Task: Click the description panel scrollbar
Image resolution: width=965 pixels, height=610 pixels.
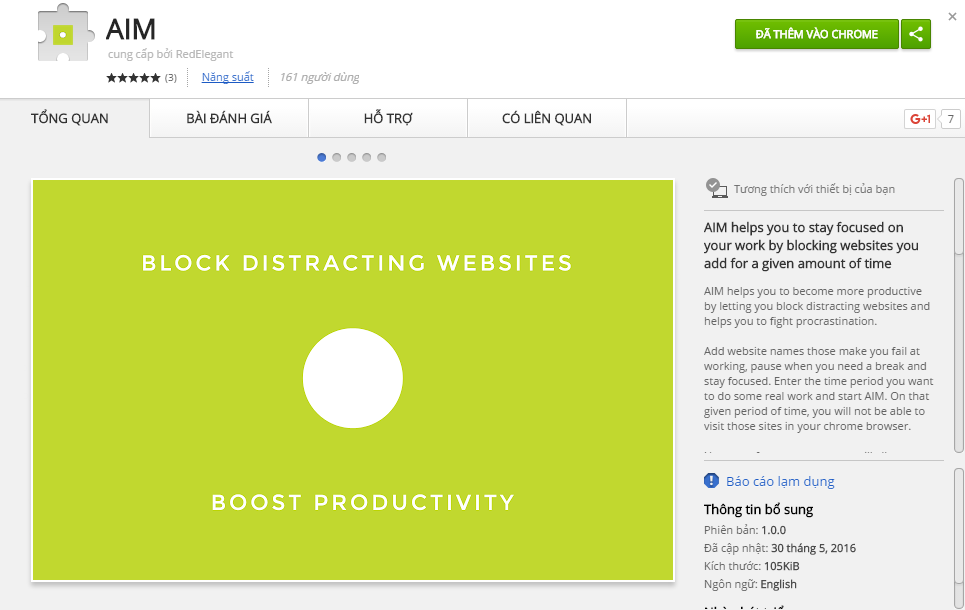Action: click(x=959, y=316)
